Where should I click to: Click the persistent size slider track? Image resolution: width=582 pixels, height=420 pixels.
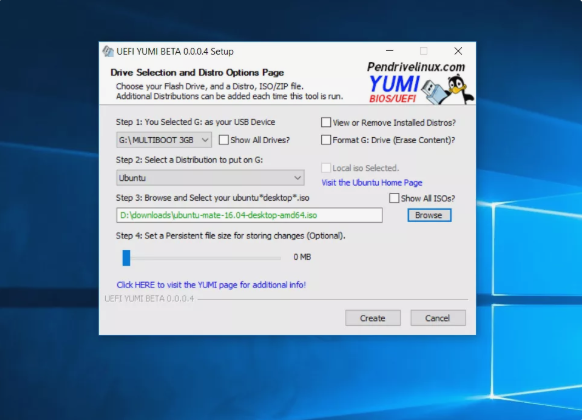(x=205, y=258)
